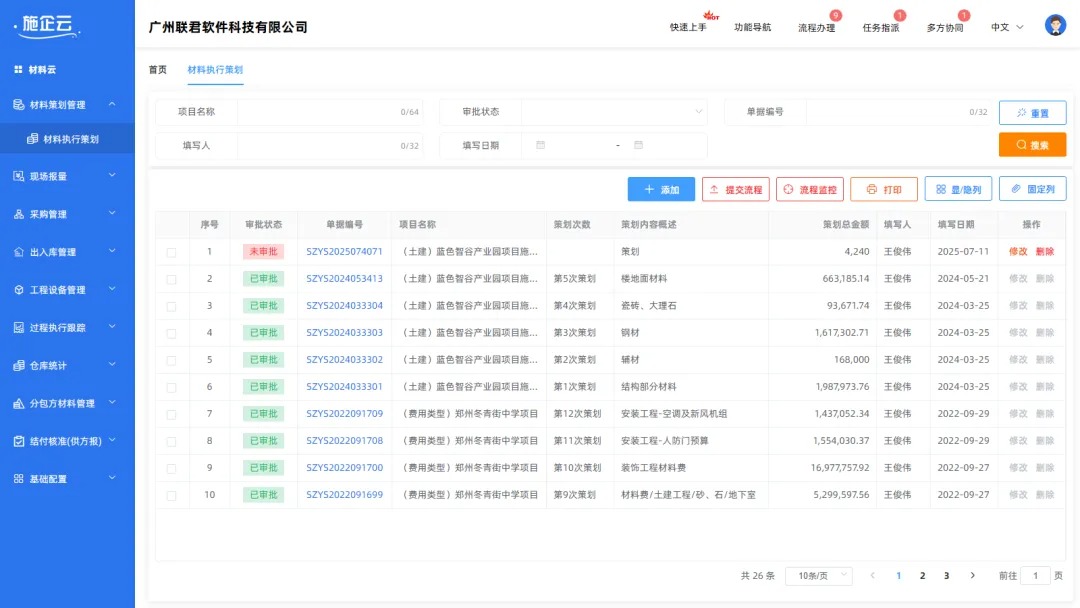The width and height of the screenshot is (1080, 608).
Task: Tick the header checkbox to select all rows
Action: [x=169, y=224]
